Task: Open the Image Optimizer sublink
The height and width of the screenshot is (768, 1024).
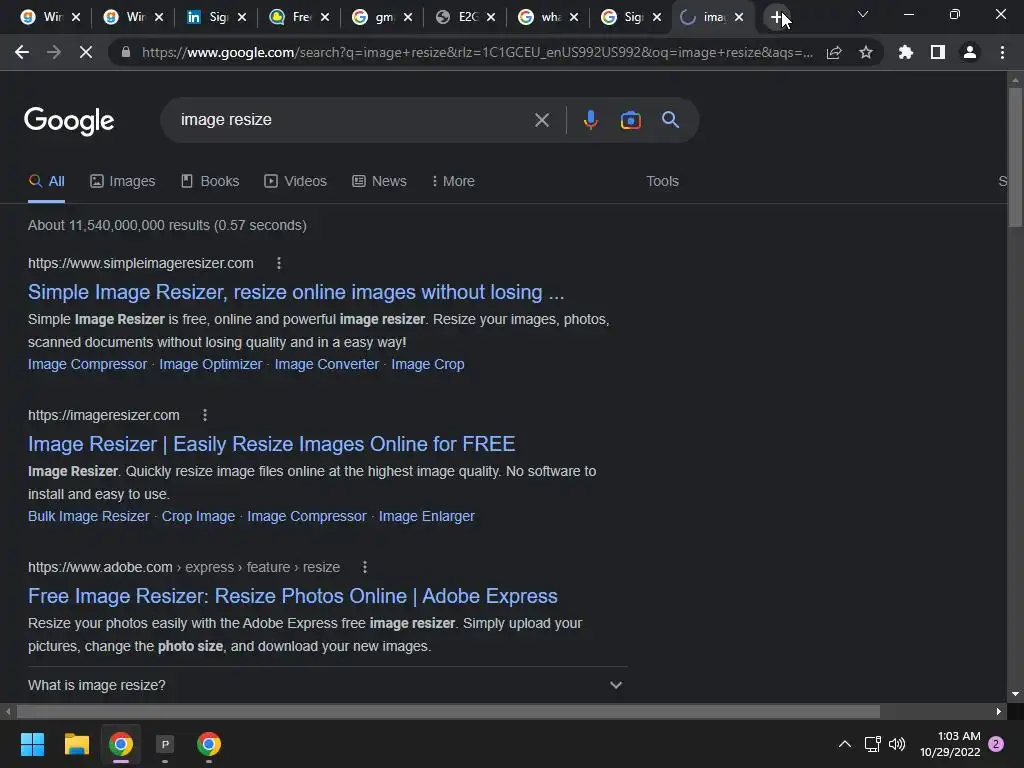Action: coord(211,364)
